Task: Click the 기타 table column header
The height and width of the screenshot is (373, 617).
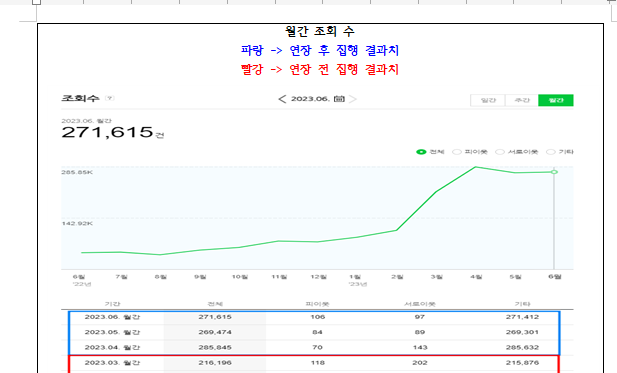Action: 522,304
